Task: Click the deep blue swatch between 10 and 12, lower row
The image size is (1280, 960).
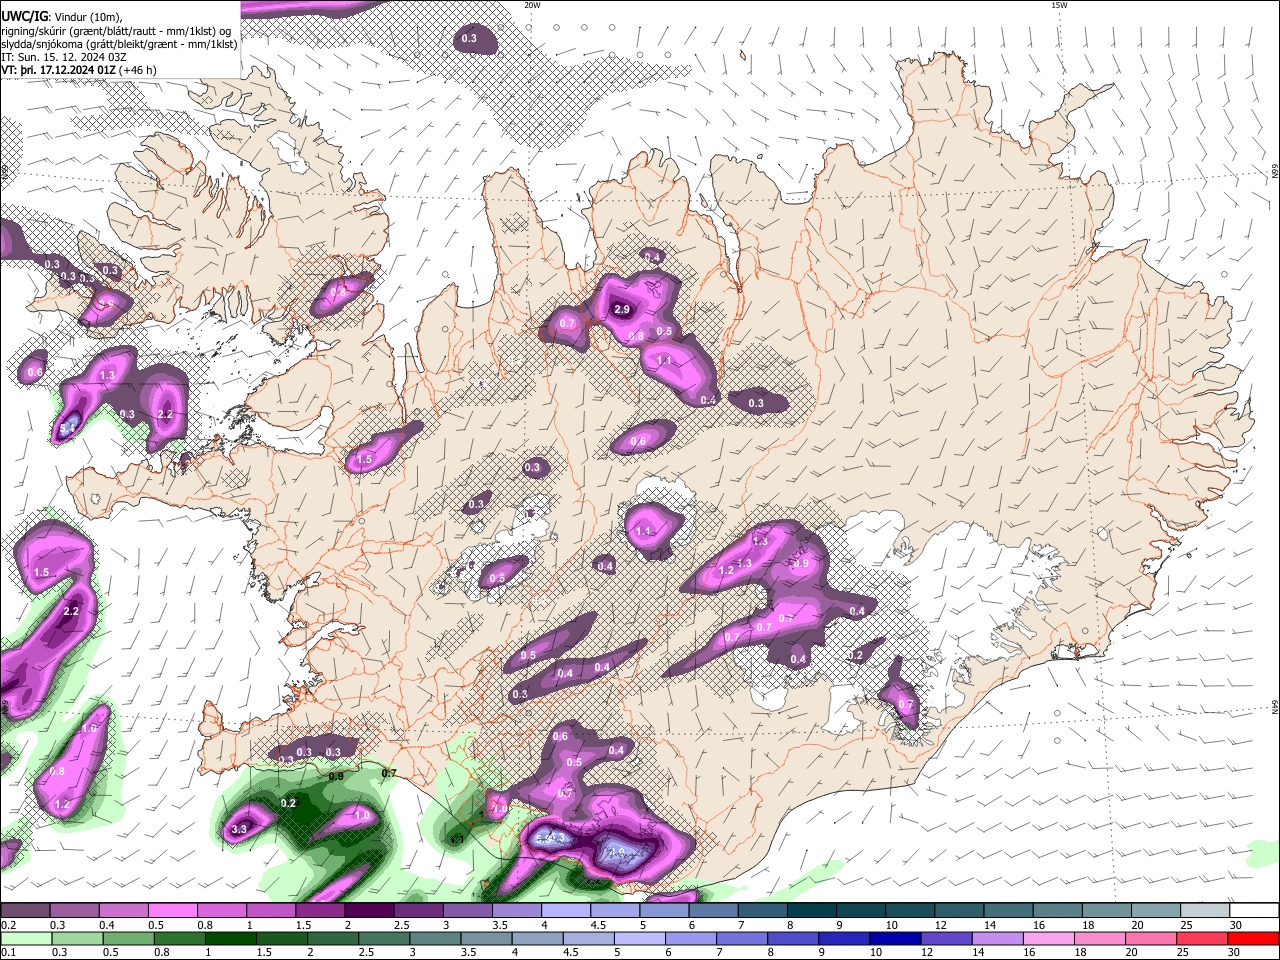Action: (x=894, y=938)
